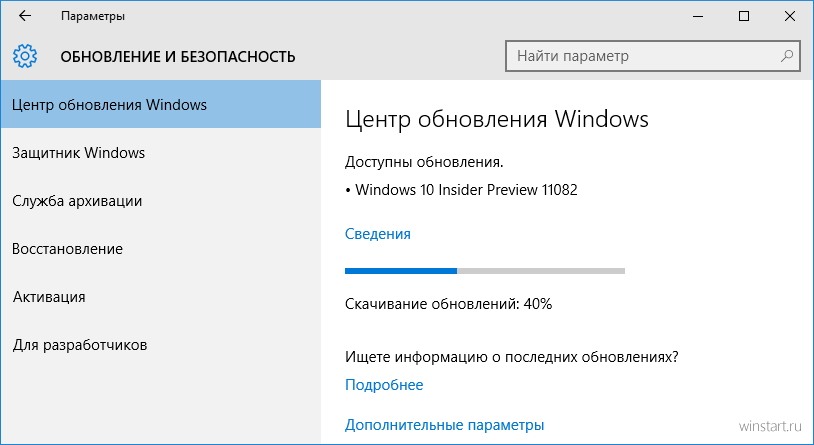Close the Параметры window

pyautogui.click(x=790, y=16)
